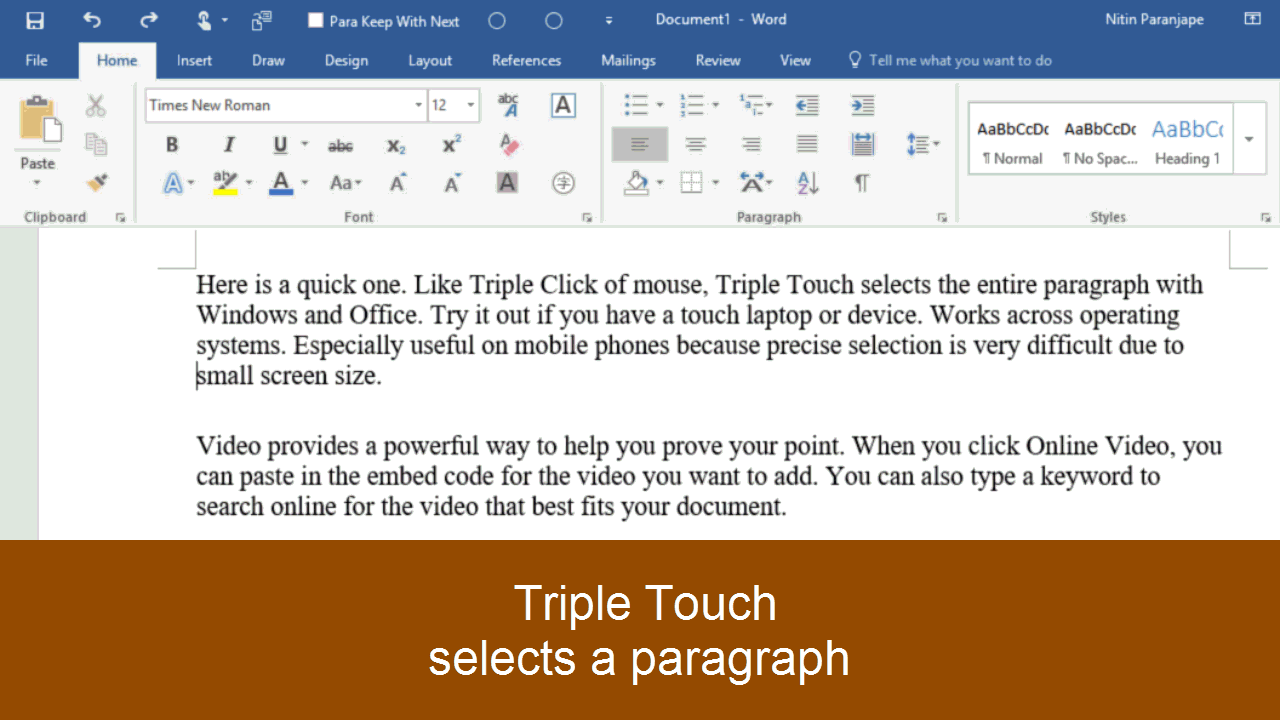Open the Layout ribbon tab

tap(430, 60)
